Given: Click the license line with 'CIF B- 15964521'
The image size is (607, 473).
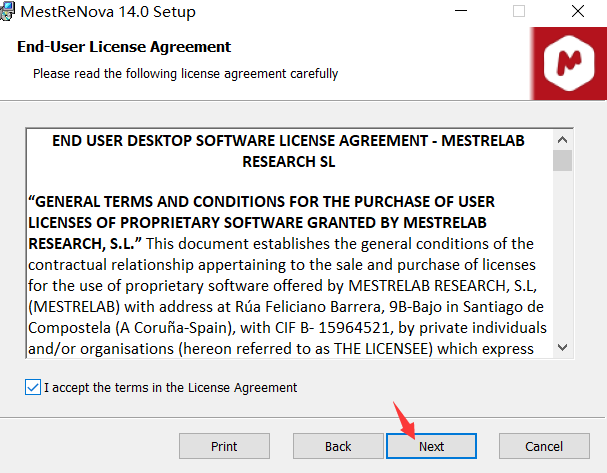Looking at the screenshot, I should [x=287, y=328].
